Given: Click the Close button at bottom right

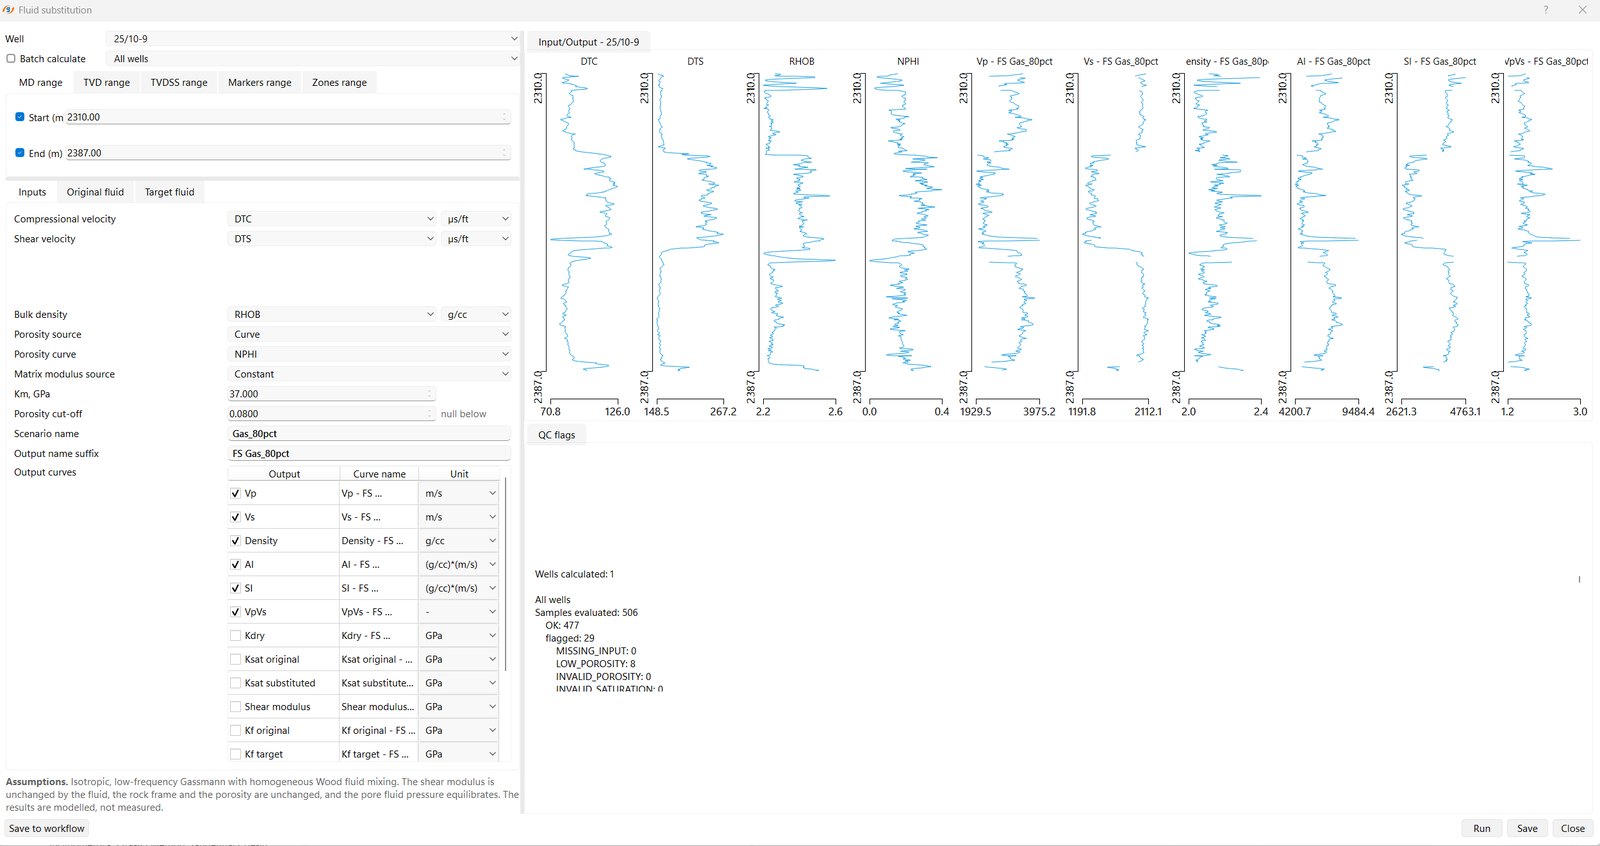Looking at the screenshot, I should 1573,829.
